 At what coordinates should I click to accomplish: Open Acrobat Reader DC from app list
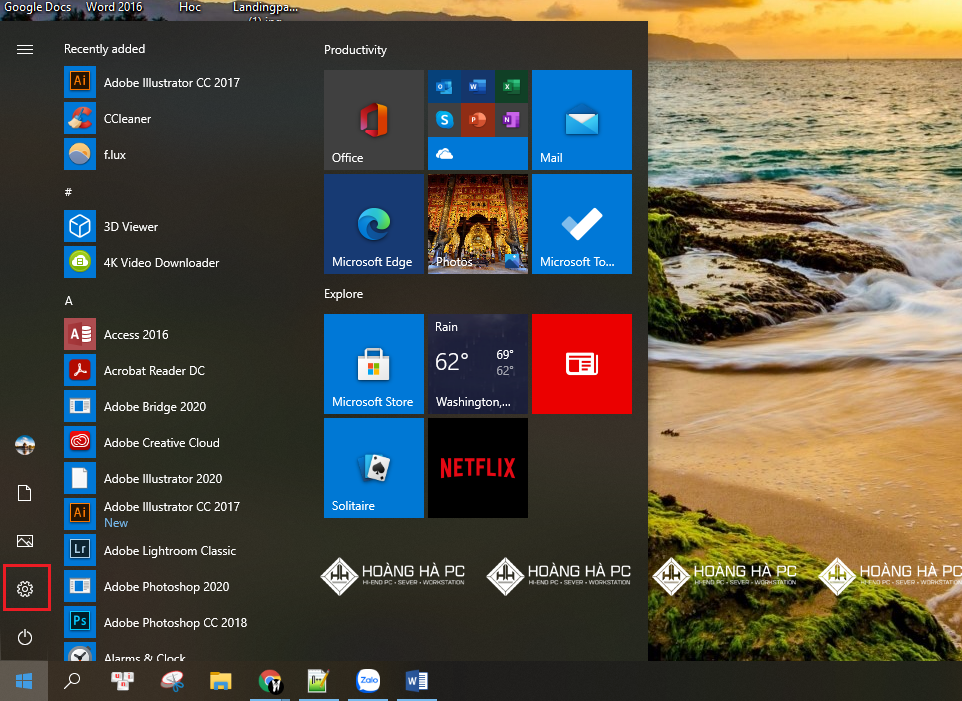[x=155, y=370]
